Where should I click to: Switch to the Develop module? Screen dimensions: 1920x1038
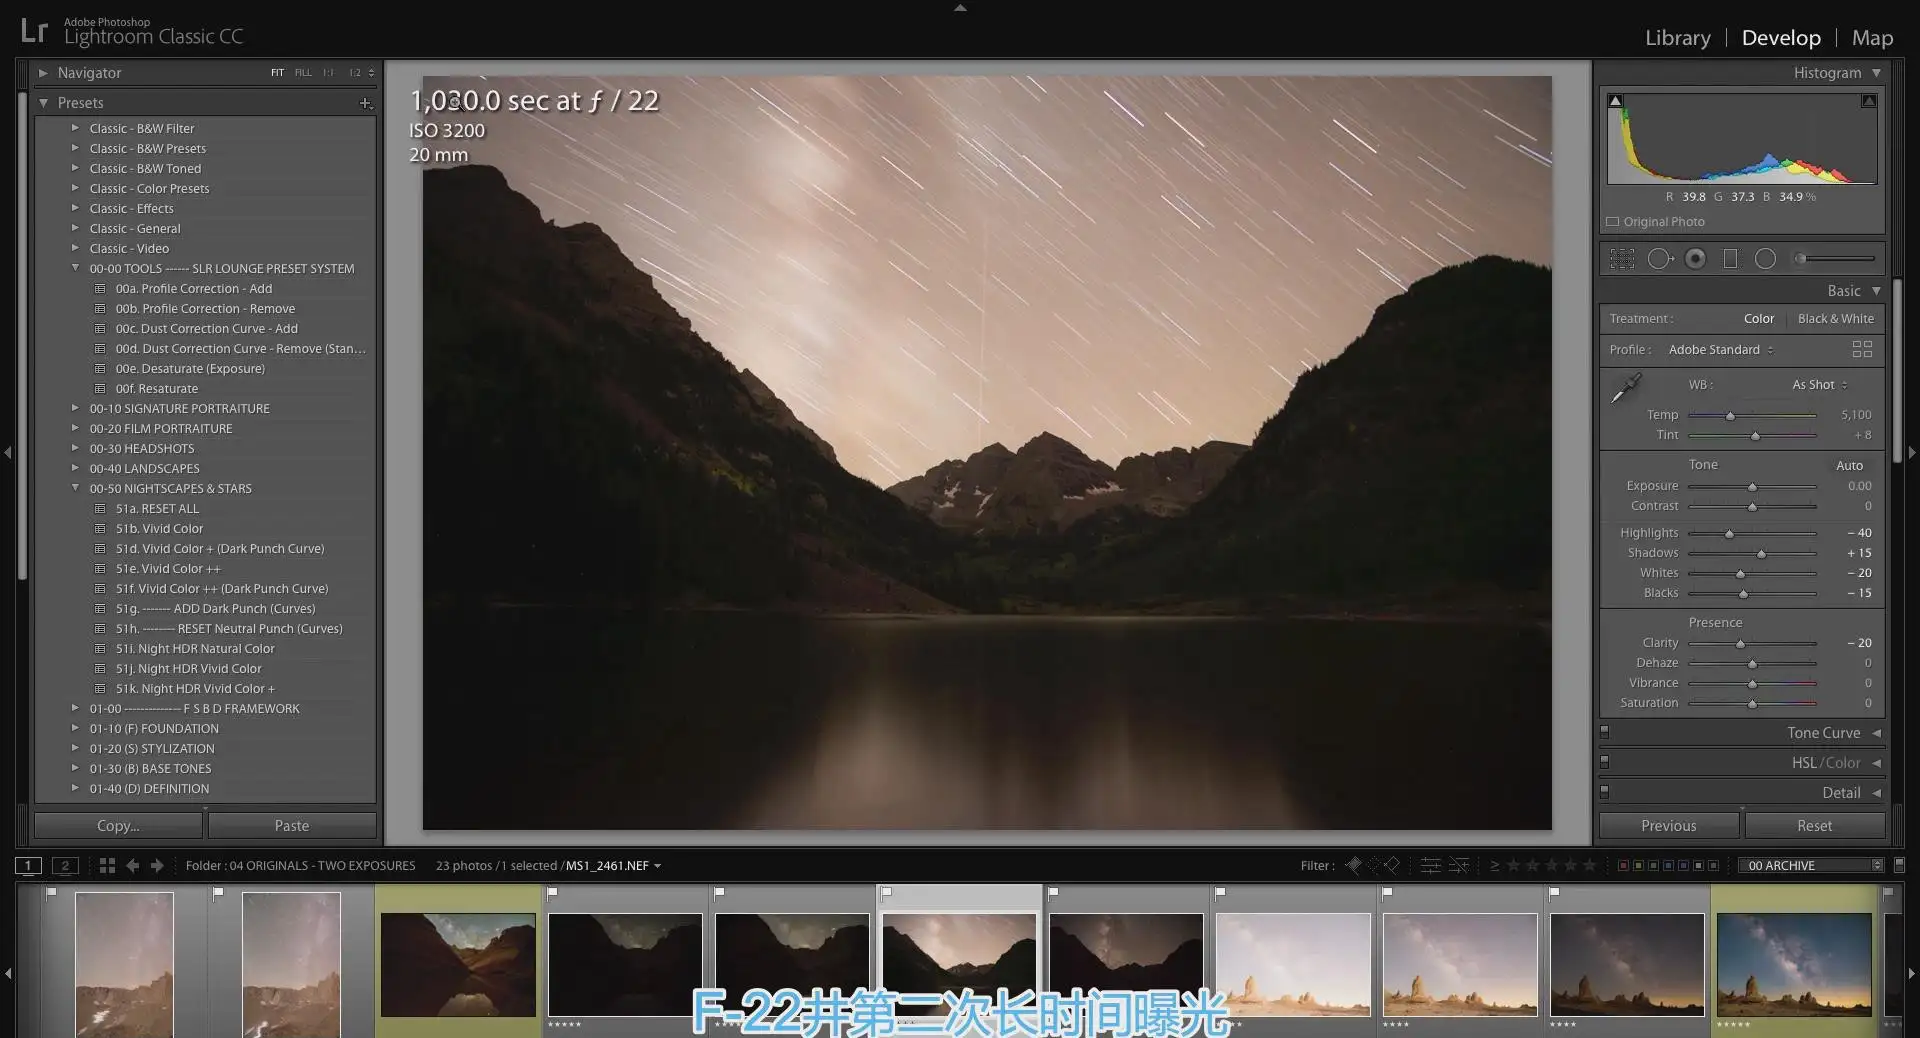click(x=1781, y=38)
